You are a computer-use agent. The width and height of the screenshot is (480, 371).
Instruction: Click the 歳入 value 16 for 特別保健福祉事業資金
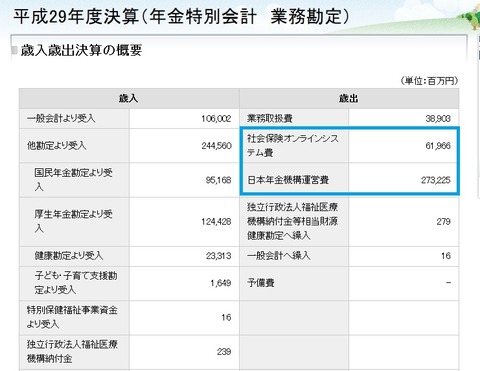[x=226, y=317]
